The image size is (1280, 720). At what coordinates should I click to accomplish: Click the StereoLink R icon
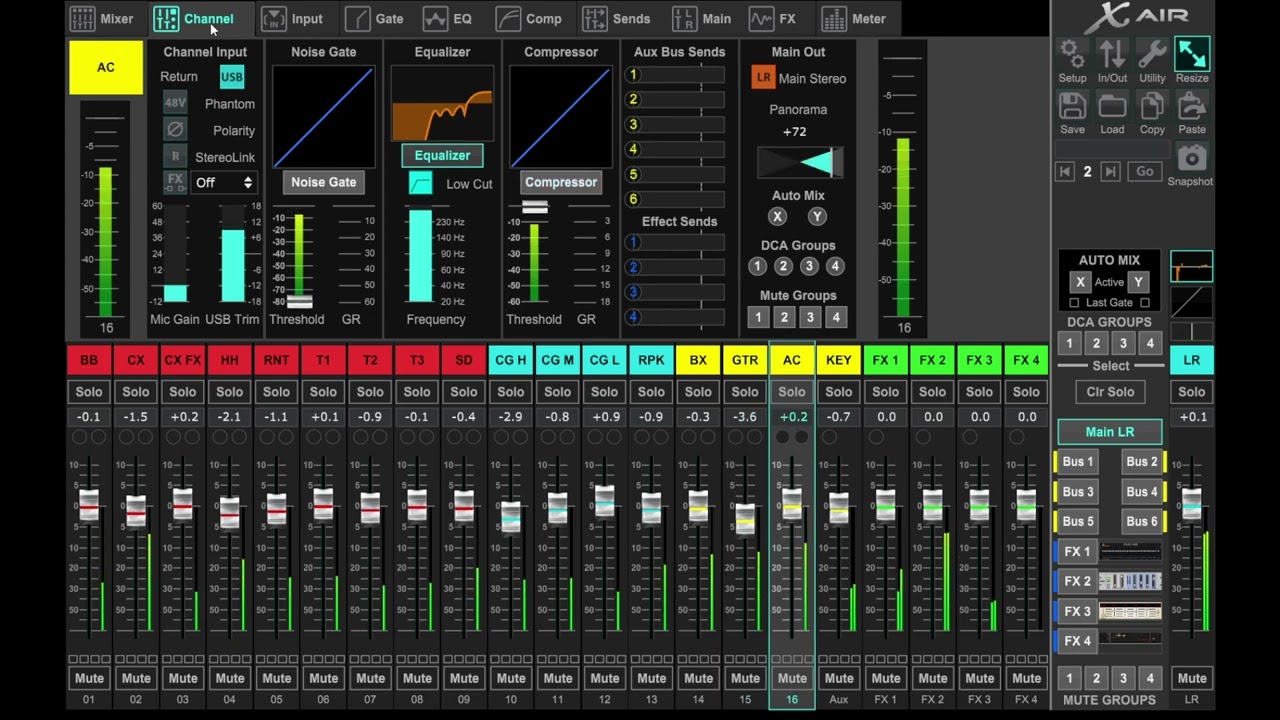[x=175, y=156]
